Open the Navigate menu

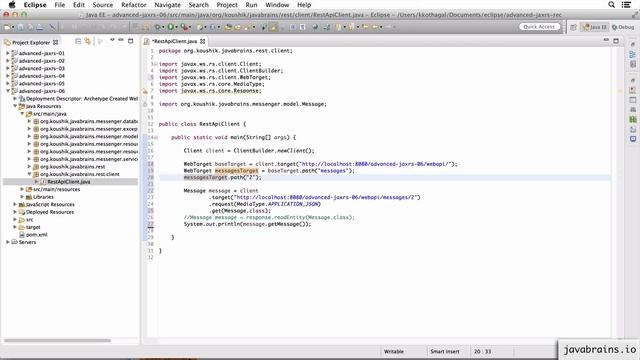point(167,5)
